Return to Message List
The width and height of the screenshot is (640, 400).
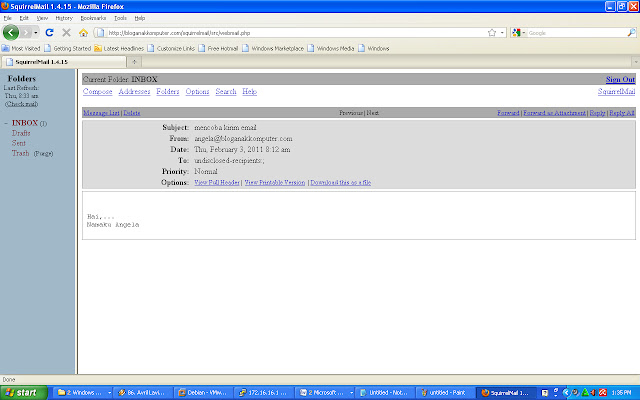101,113
